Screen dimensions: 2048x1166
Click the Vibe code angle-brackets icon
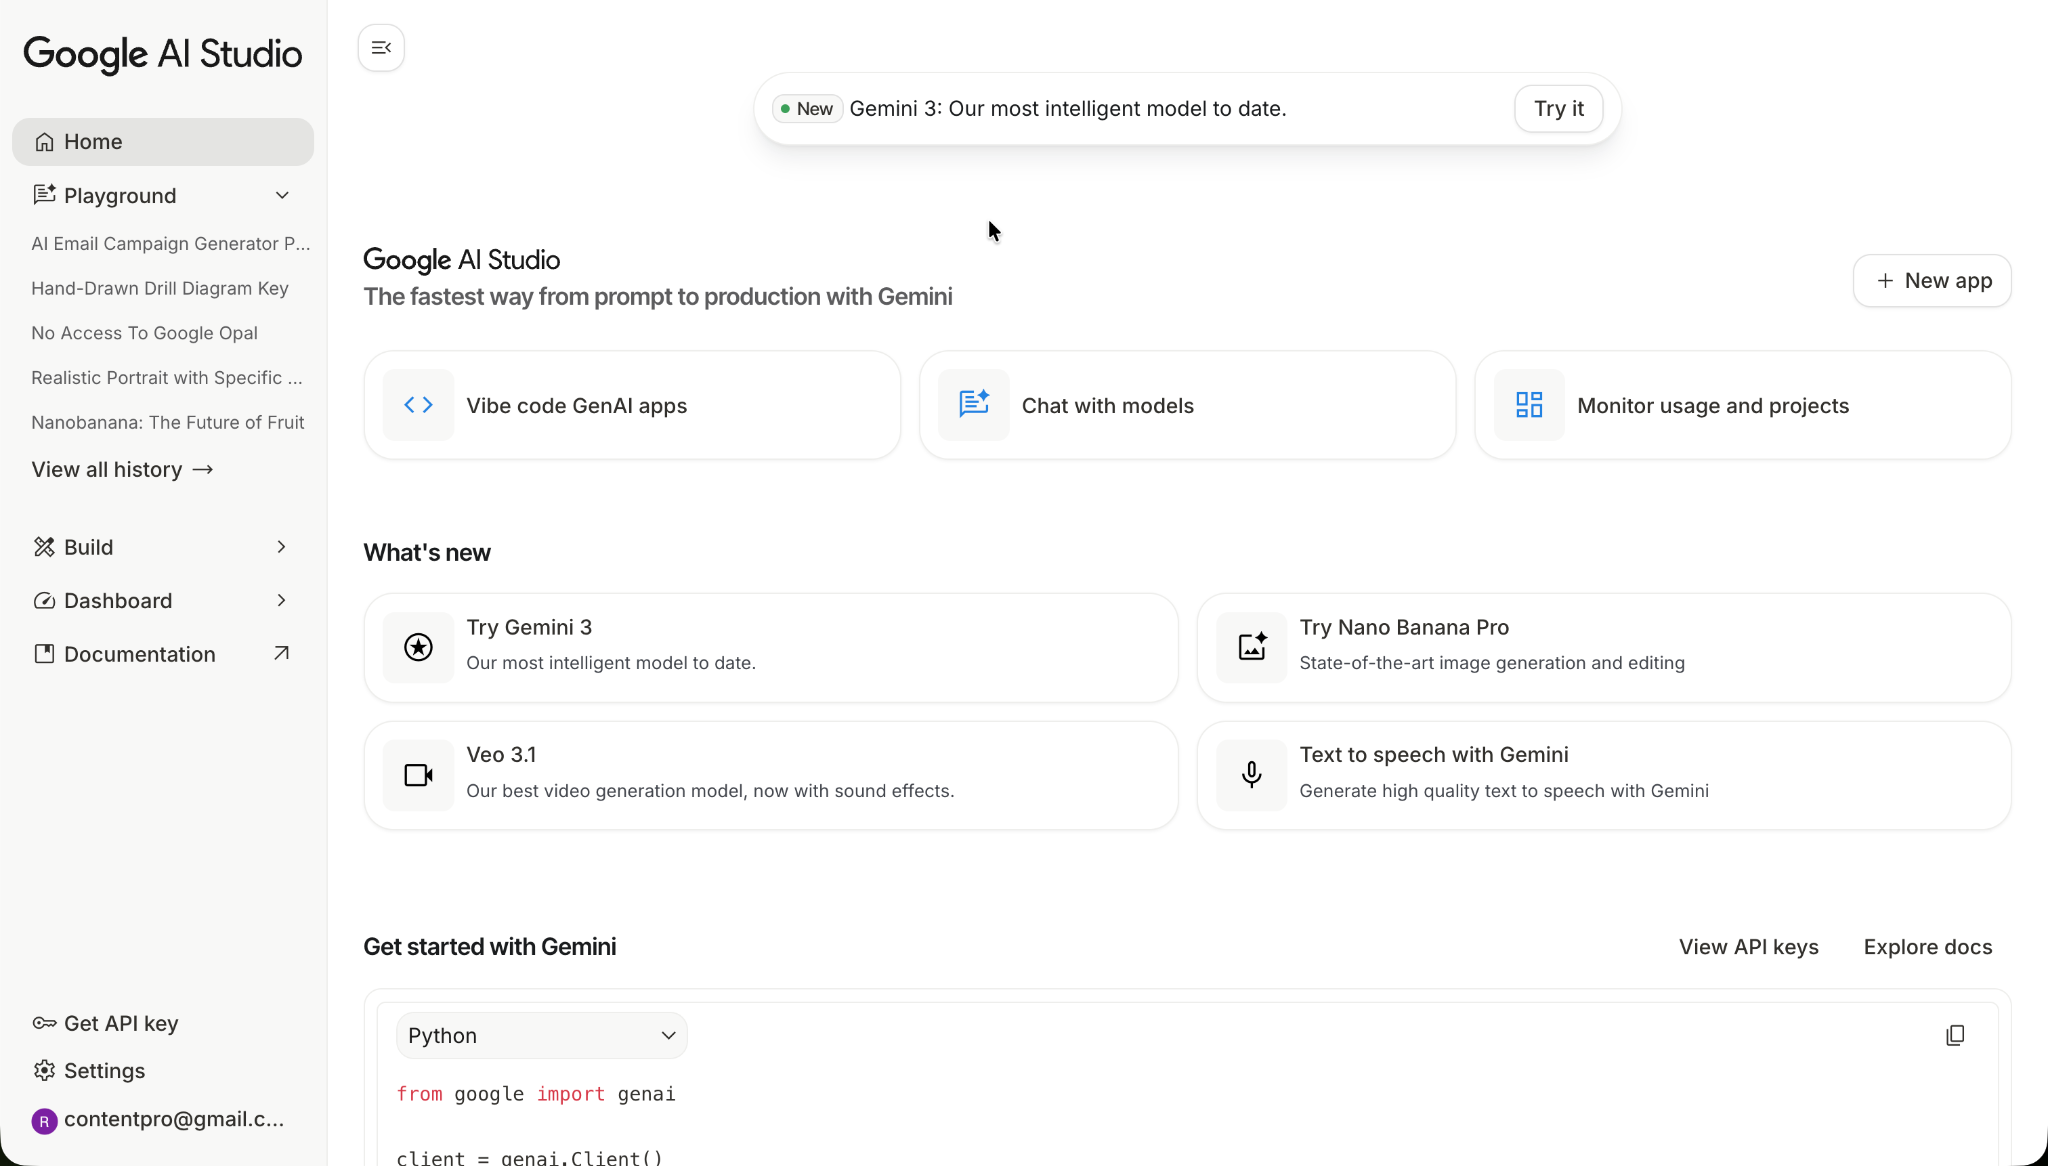[418, 405]
